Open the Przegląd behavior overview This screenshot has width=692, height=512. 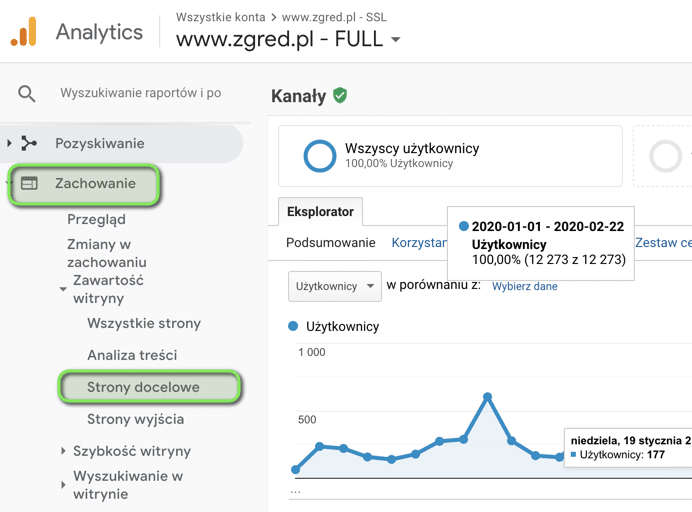click(96, 219)
